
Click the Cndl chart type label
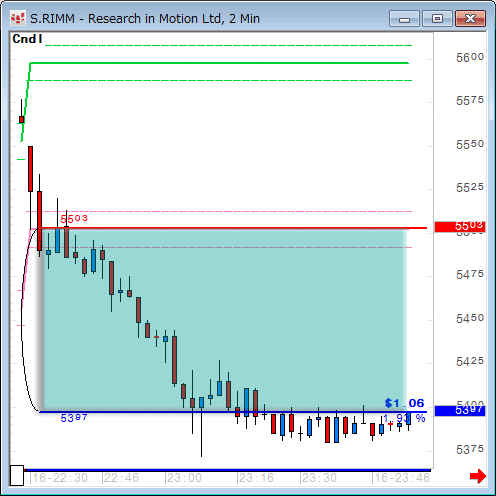pyautogui.click(x=27, y=39)
